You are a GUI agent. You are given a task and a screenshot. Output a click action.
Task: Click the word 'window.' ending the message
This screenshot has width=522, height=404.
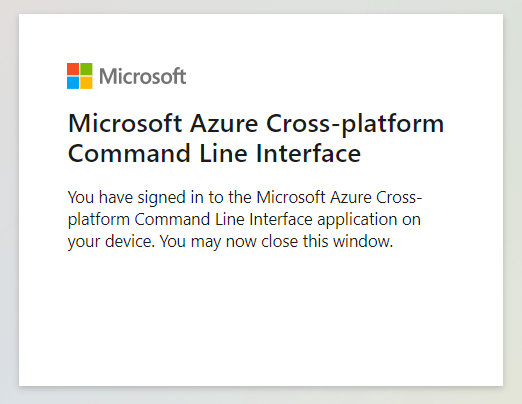363,241
